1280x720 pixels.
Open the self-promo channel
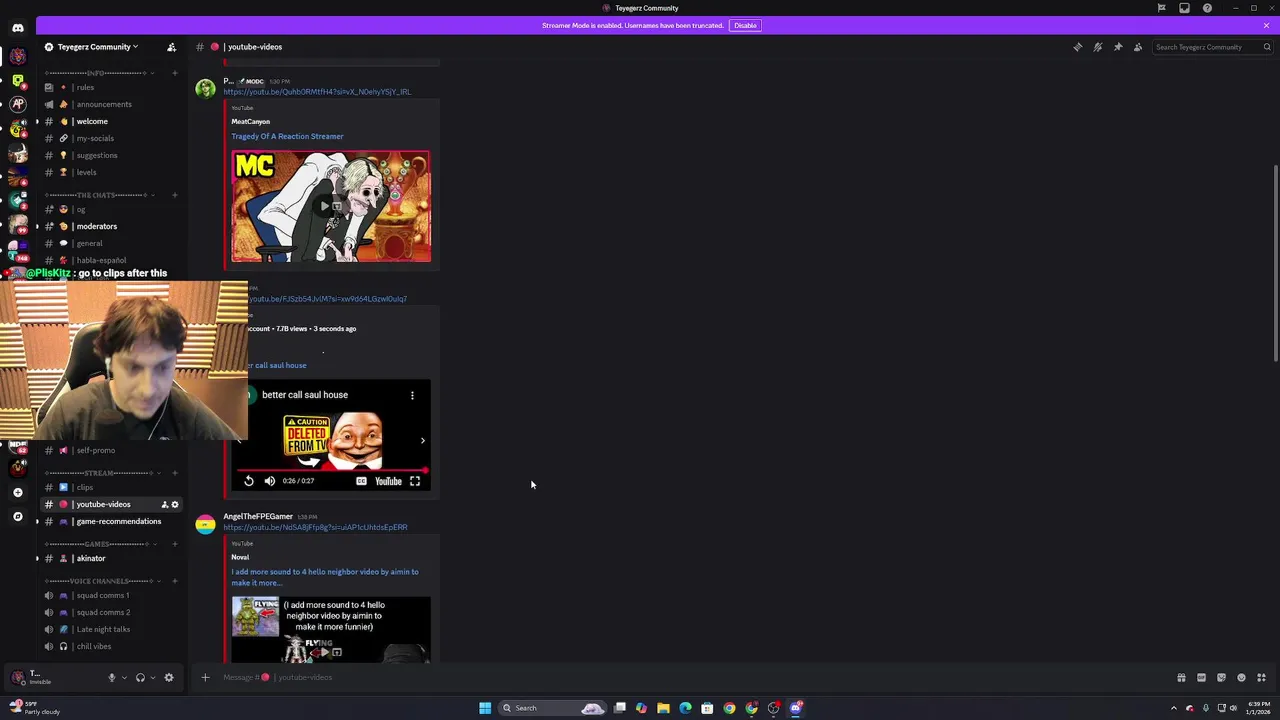coord(110,450)
